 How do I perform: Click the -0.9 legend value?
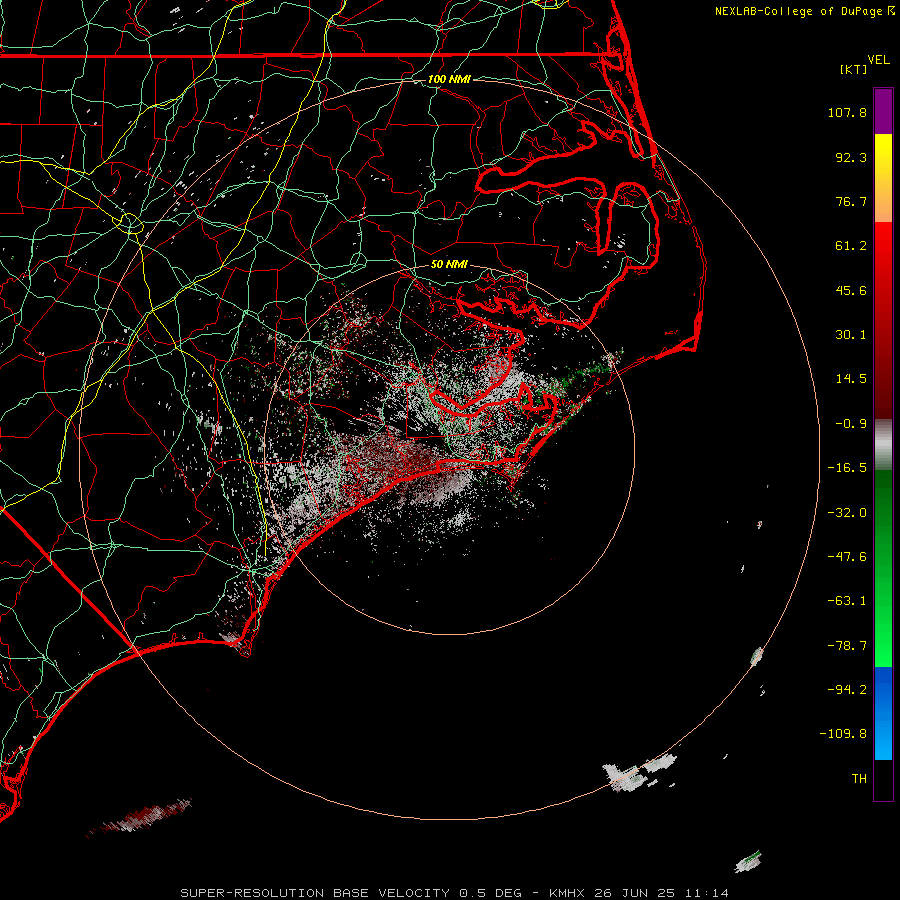point(851,424)
